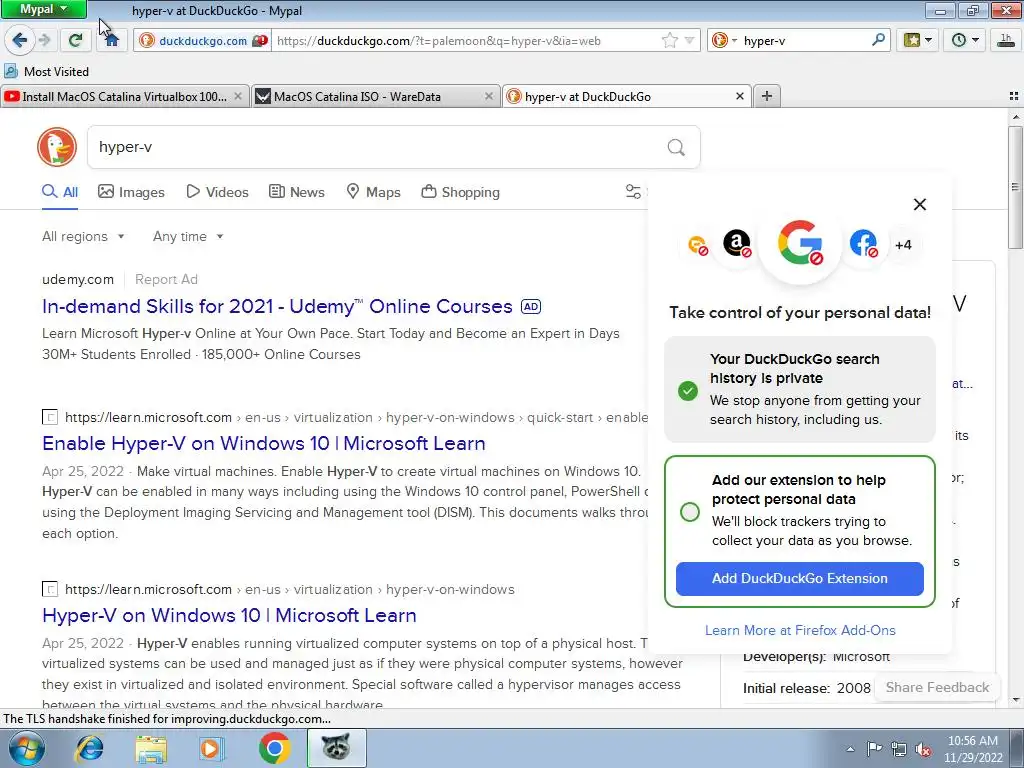Viewport: 1024px width, 768px height.
Task: Click the DuckDuckGo logo on the page
Action: coord(57,147)
